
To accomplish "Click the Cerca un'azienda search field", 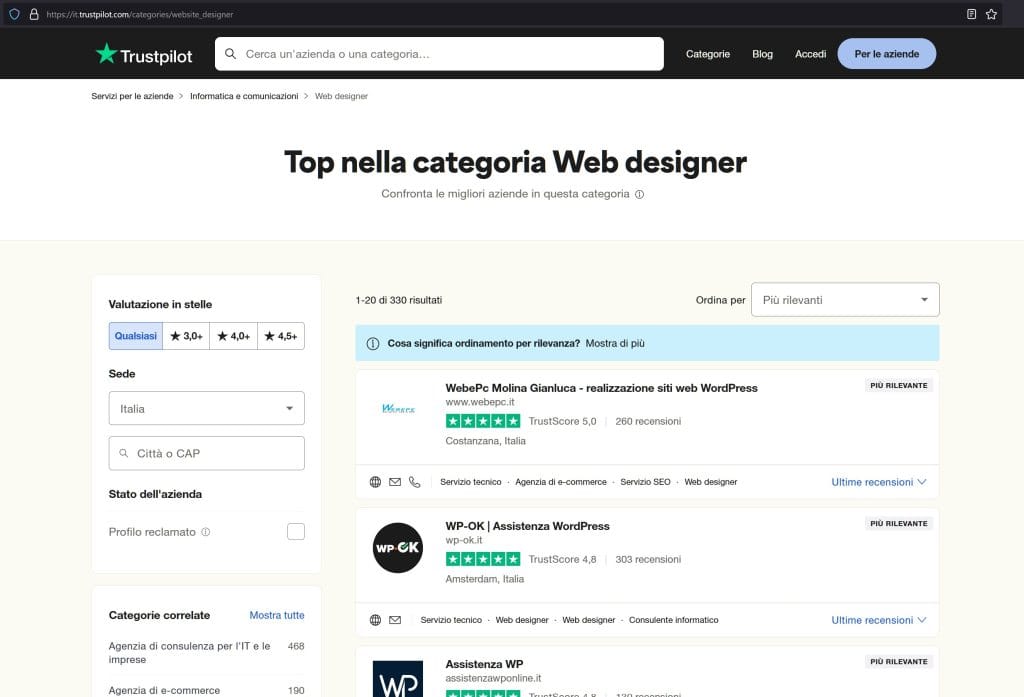I will click(x=440, y=54).
